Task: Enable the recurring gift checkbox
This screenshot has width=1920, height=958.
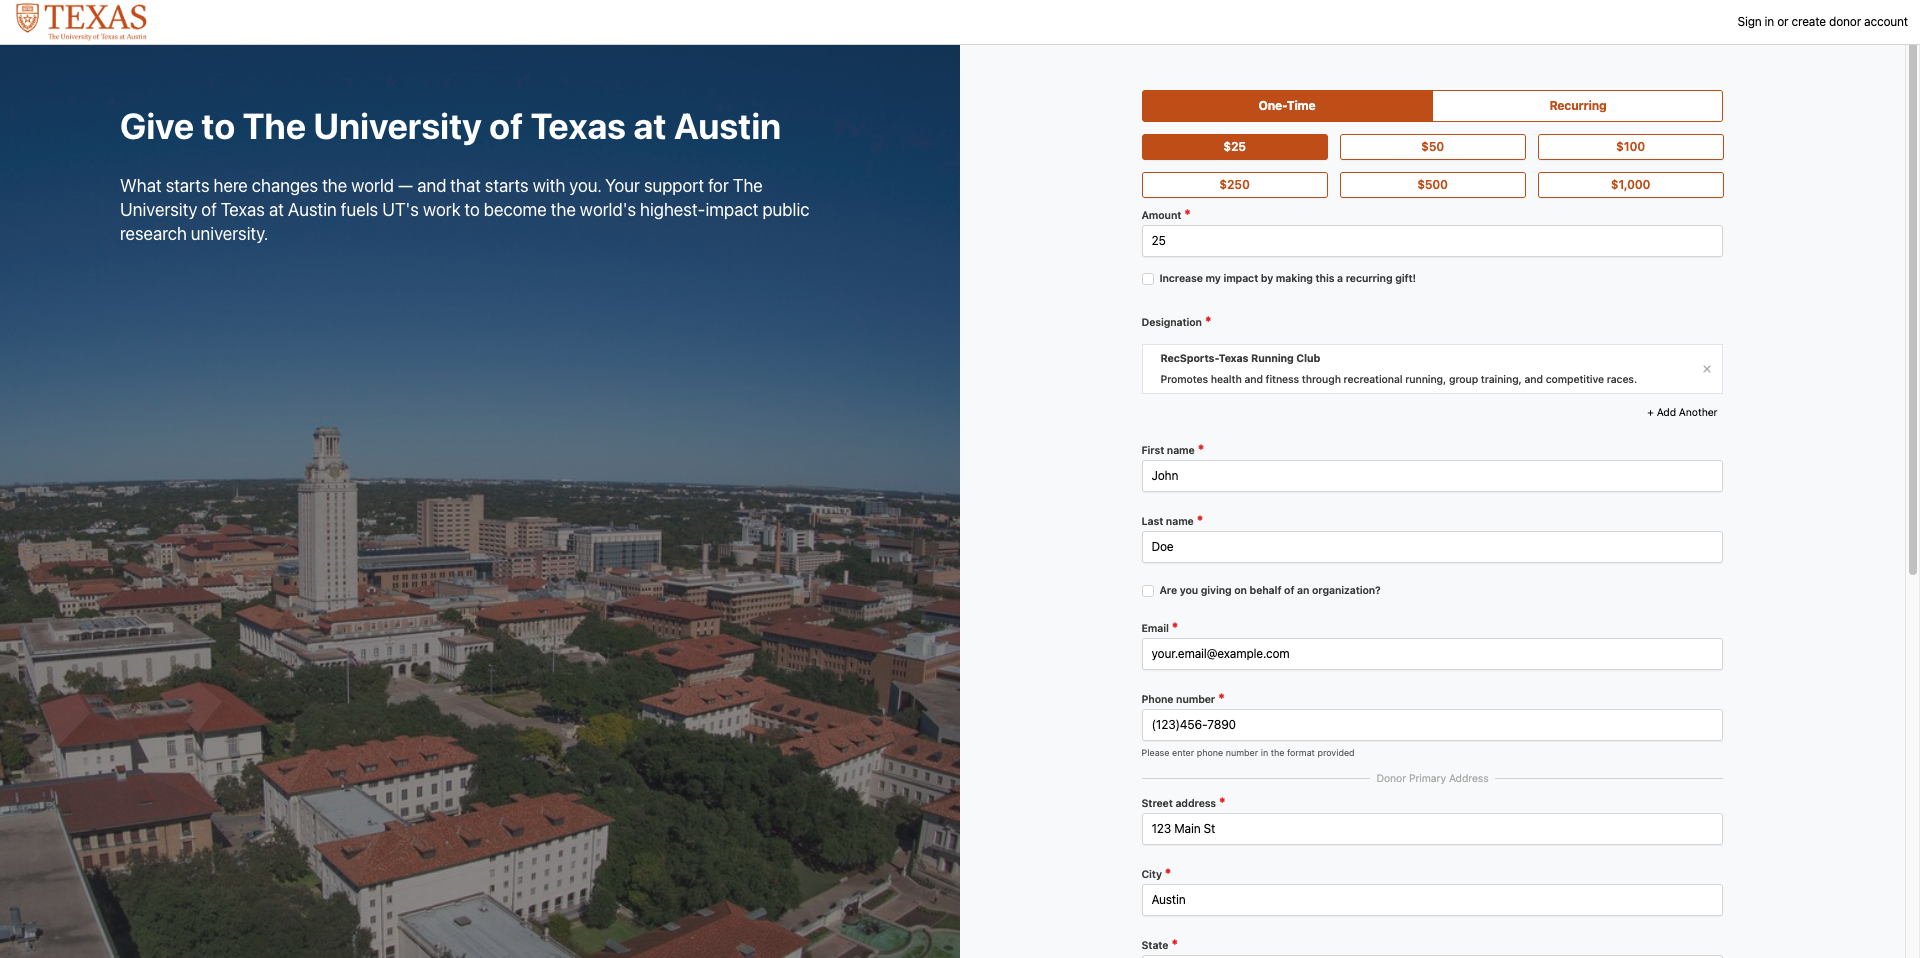Action: pos(1148,279)
